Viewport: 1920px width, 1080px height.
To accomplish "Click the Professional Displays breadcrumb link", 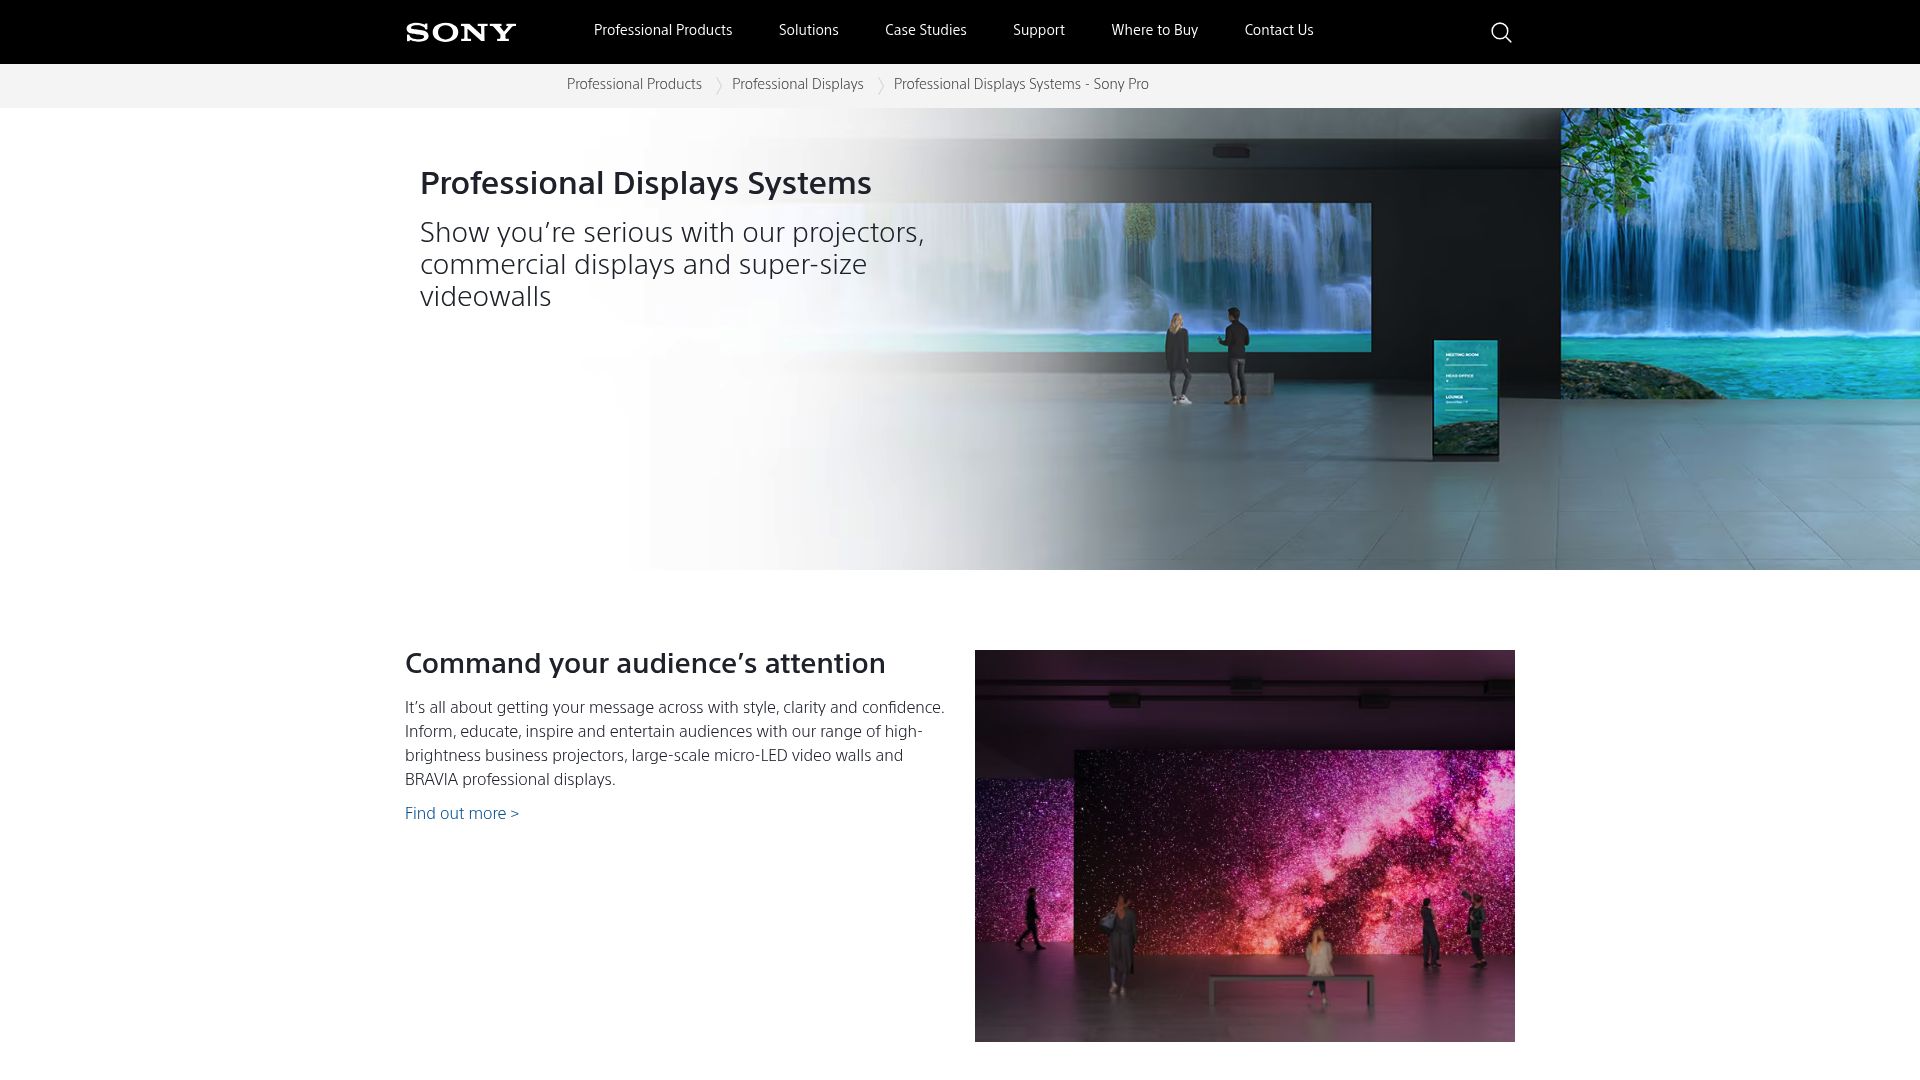I will point(797,84).
